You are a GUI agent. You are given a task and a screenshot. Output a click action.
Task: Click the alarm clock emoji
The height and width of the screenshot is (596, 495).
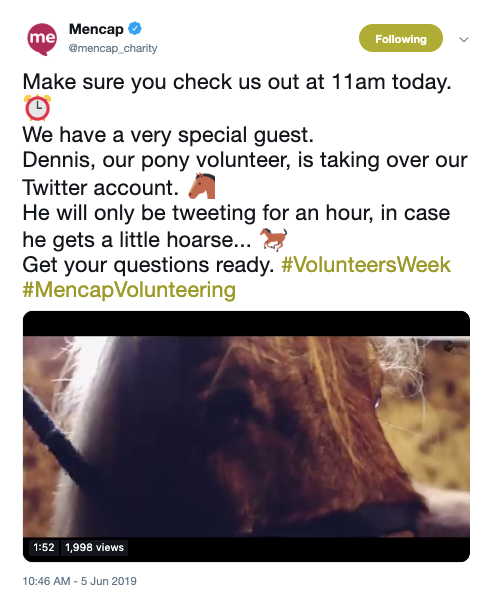[37, 108]
